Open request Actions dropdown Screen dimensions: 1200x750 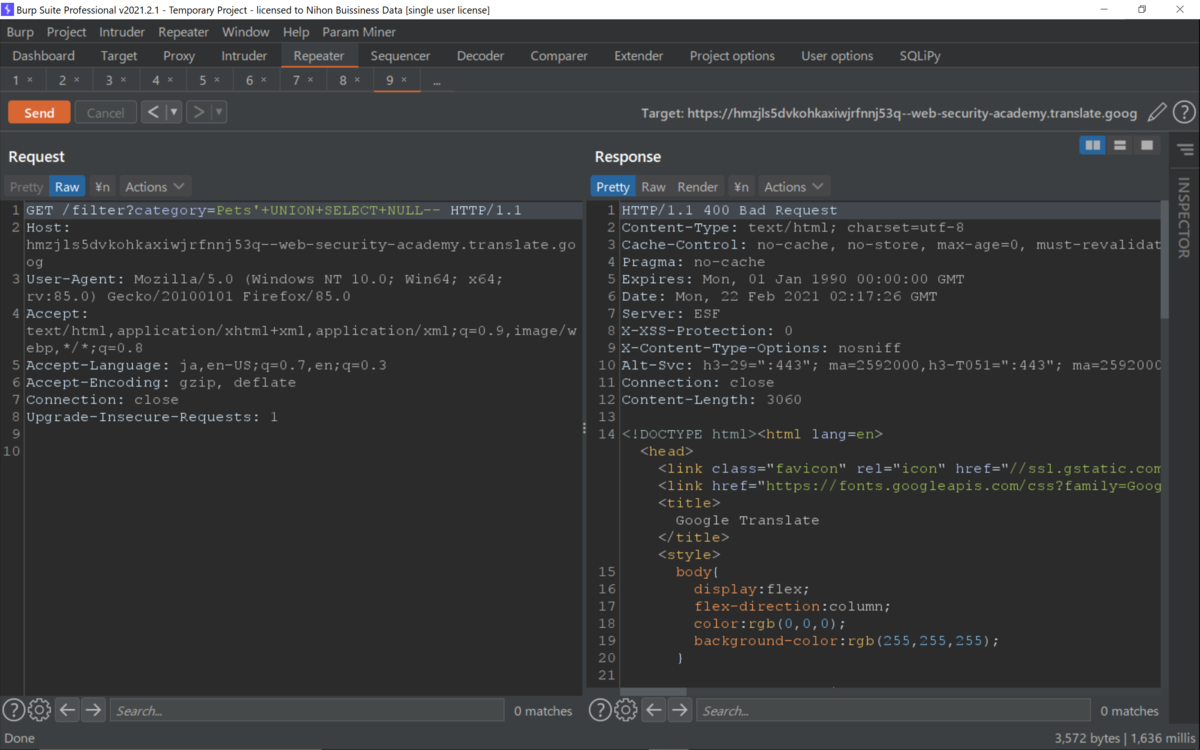coord(155,187)
